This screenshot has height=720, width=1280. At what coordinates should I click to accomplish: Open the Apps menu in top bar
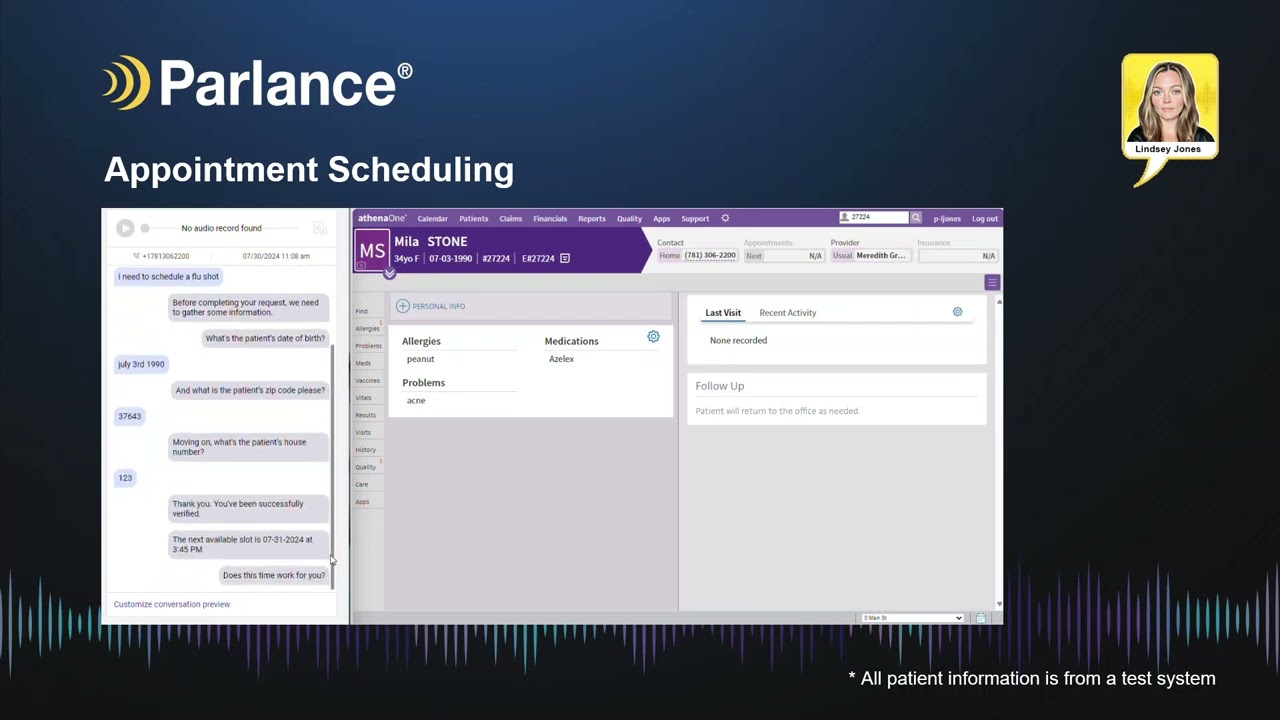(x=662, y=218)
